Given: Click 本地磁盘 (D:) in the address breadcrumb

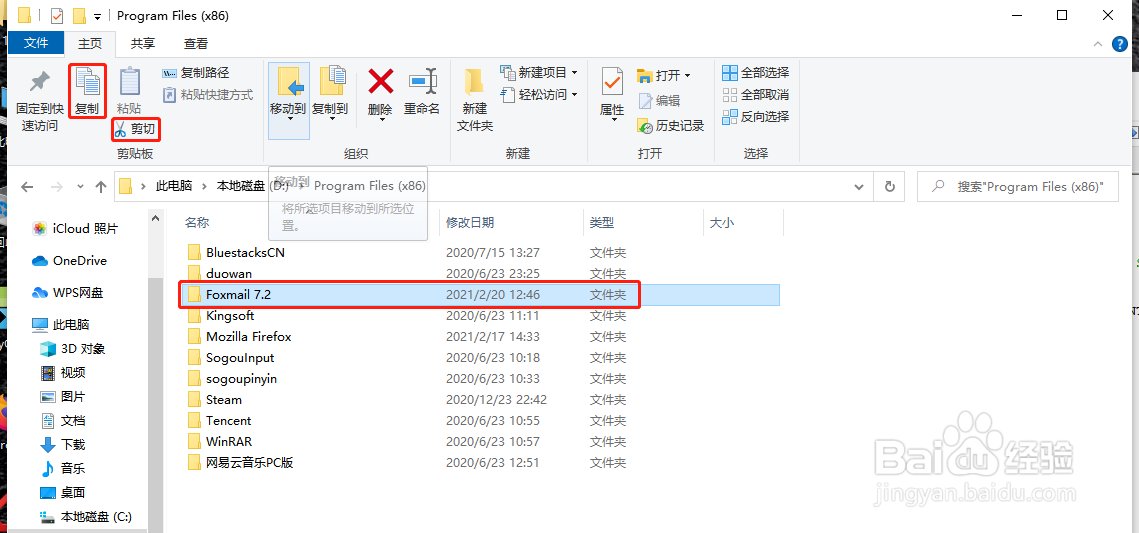Looking at the screenshot, I should (x=254, y=187).
